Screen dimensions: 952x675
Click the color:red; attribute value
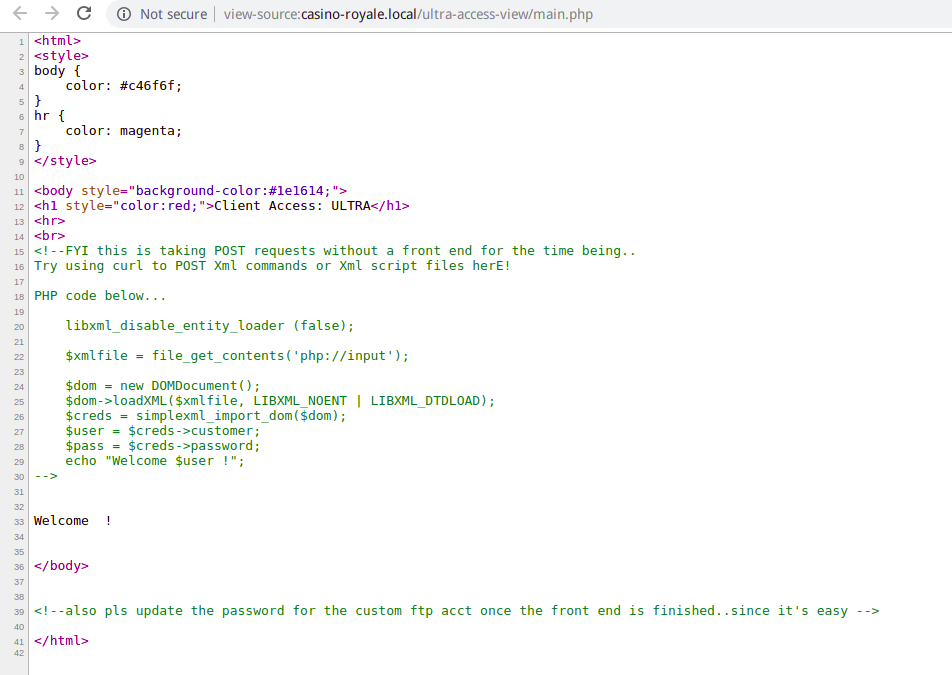tap(159, 206)
